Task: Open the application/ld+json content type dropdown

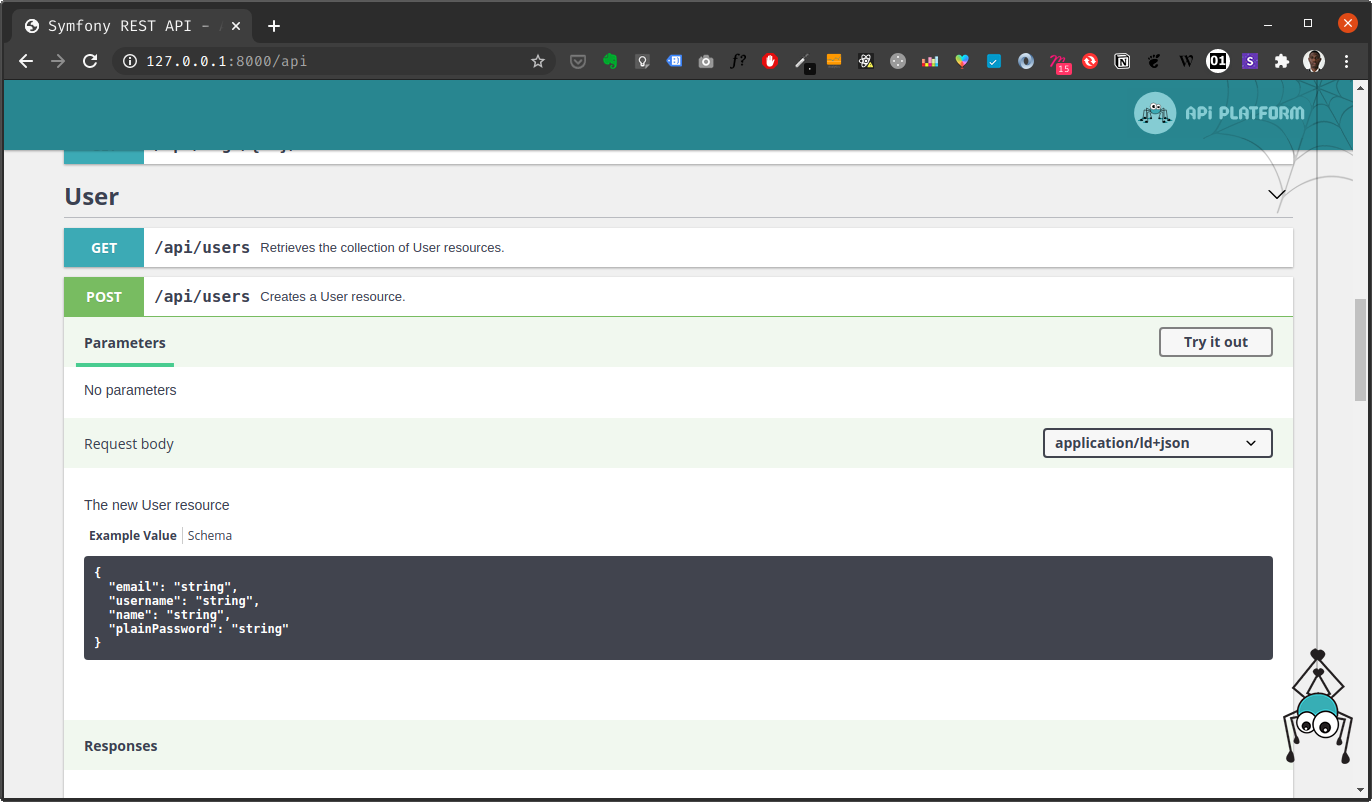Action: click(1157, 443)
